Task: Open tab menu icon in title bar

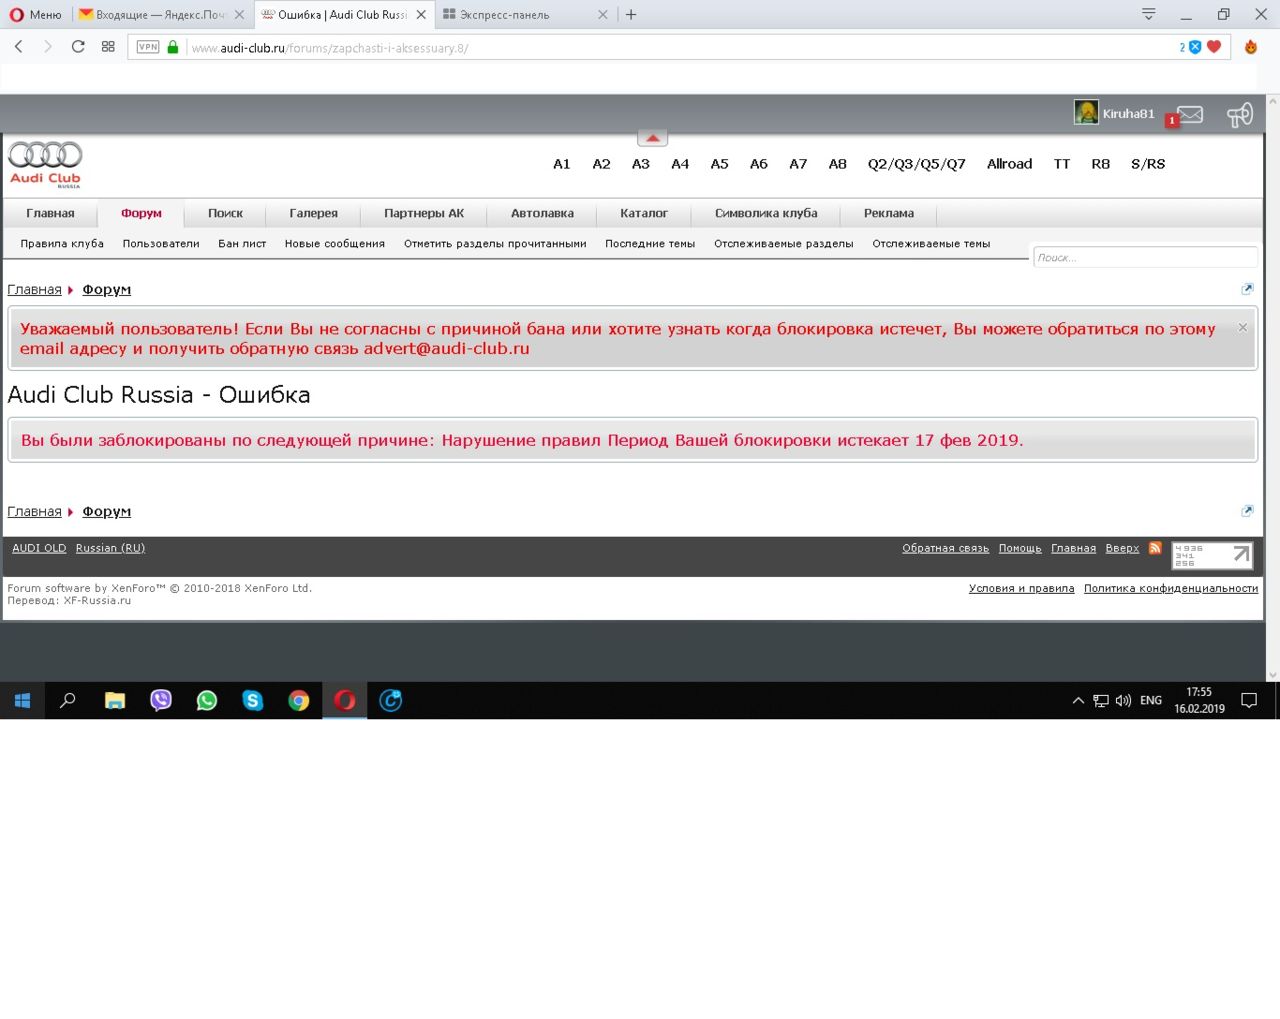Action: tap(1148, 15)
